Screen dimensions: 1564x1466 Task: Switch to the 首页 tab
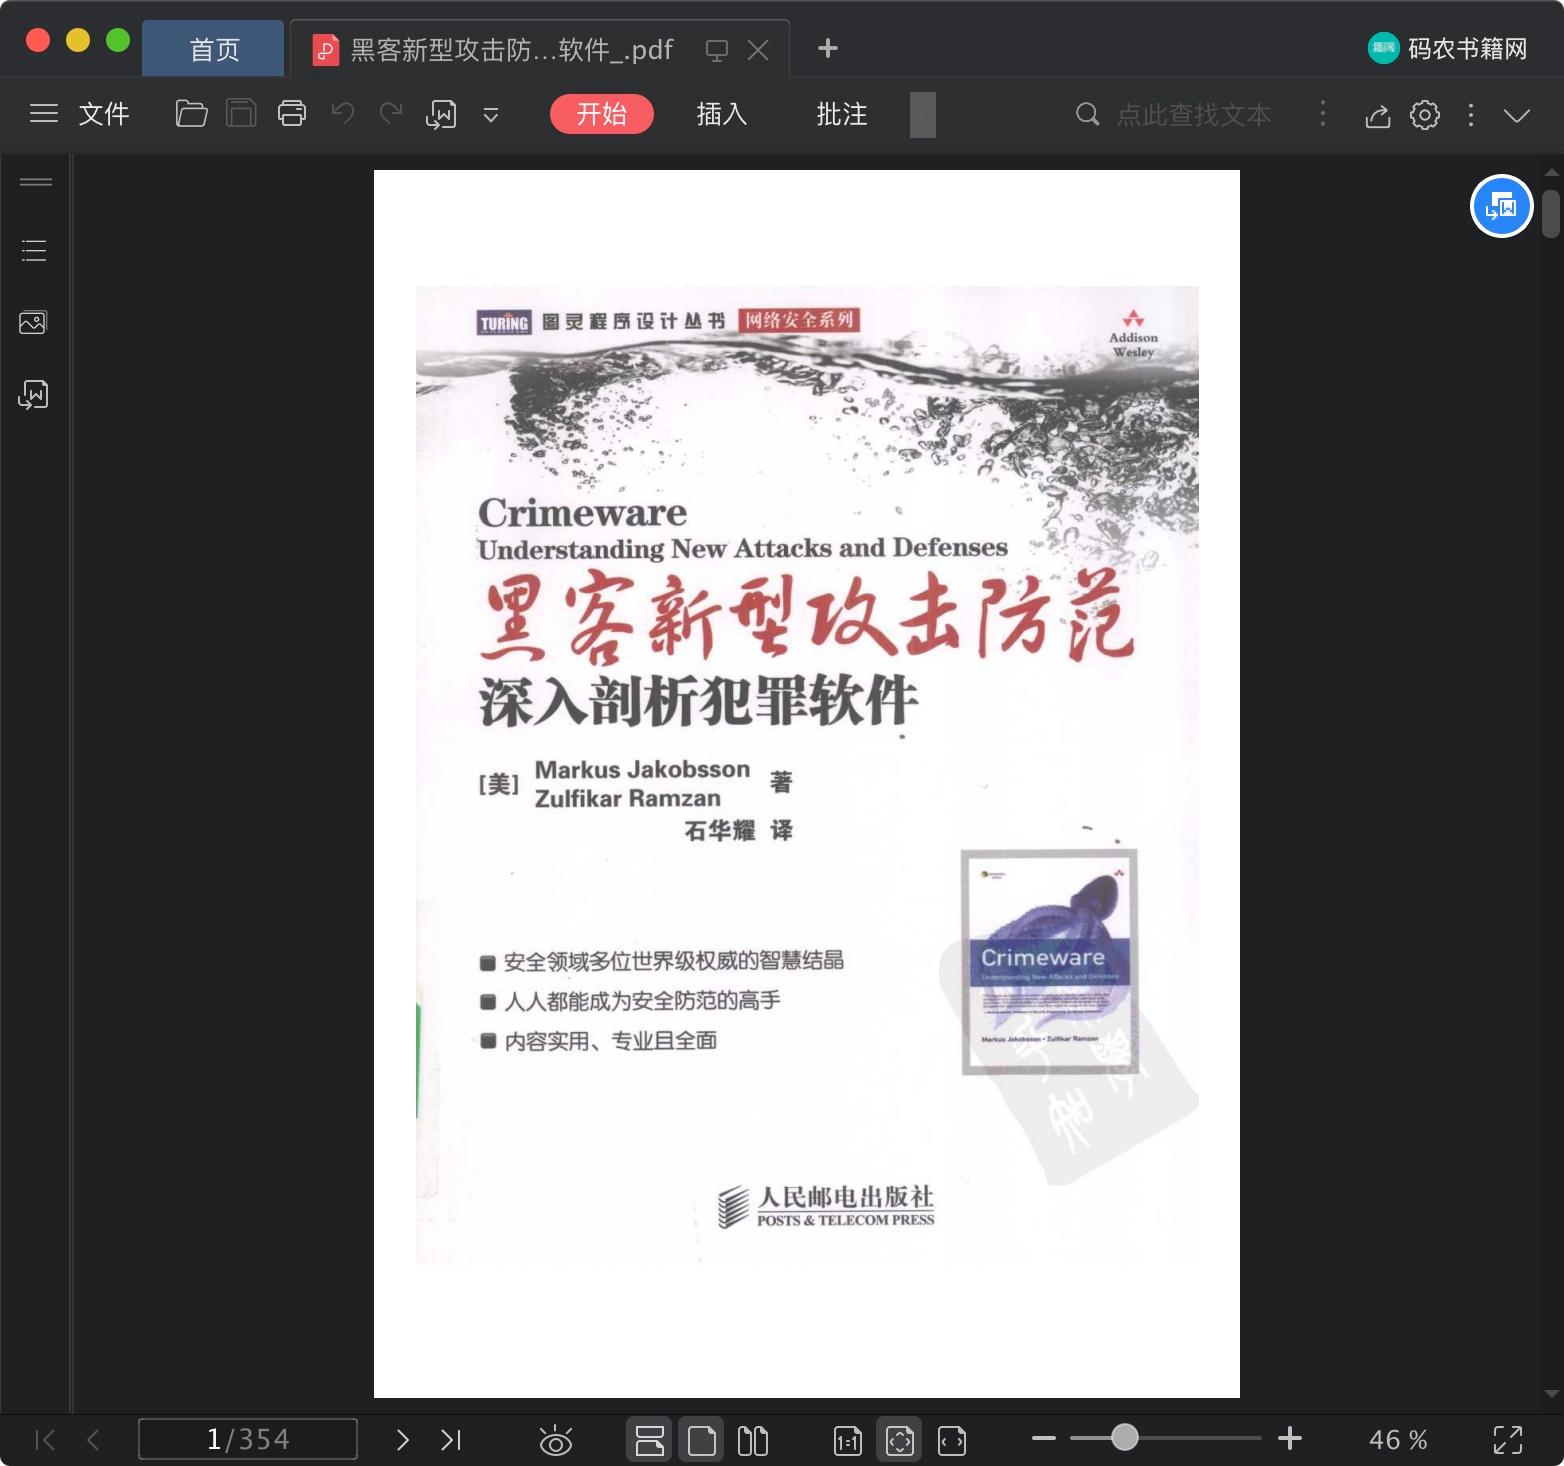point(213,49)
